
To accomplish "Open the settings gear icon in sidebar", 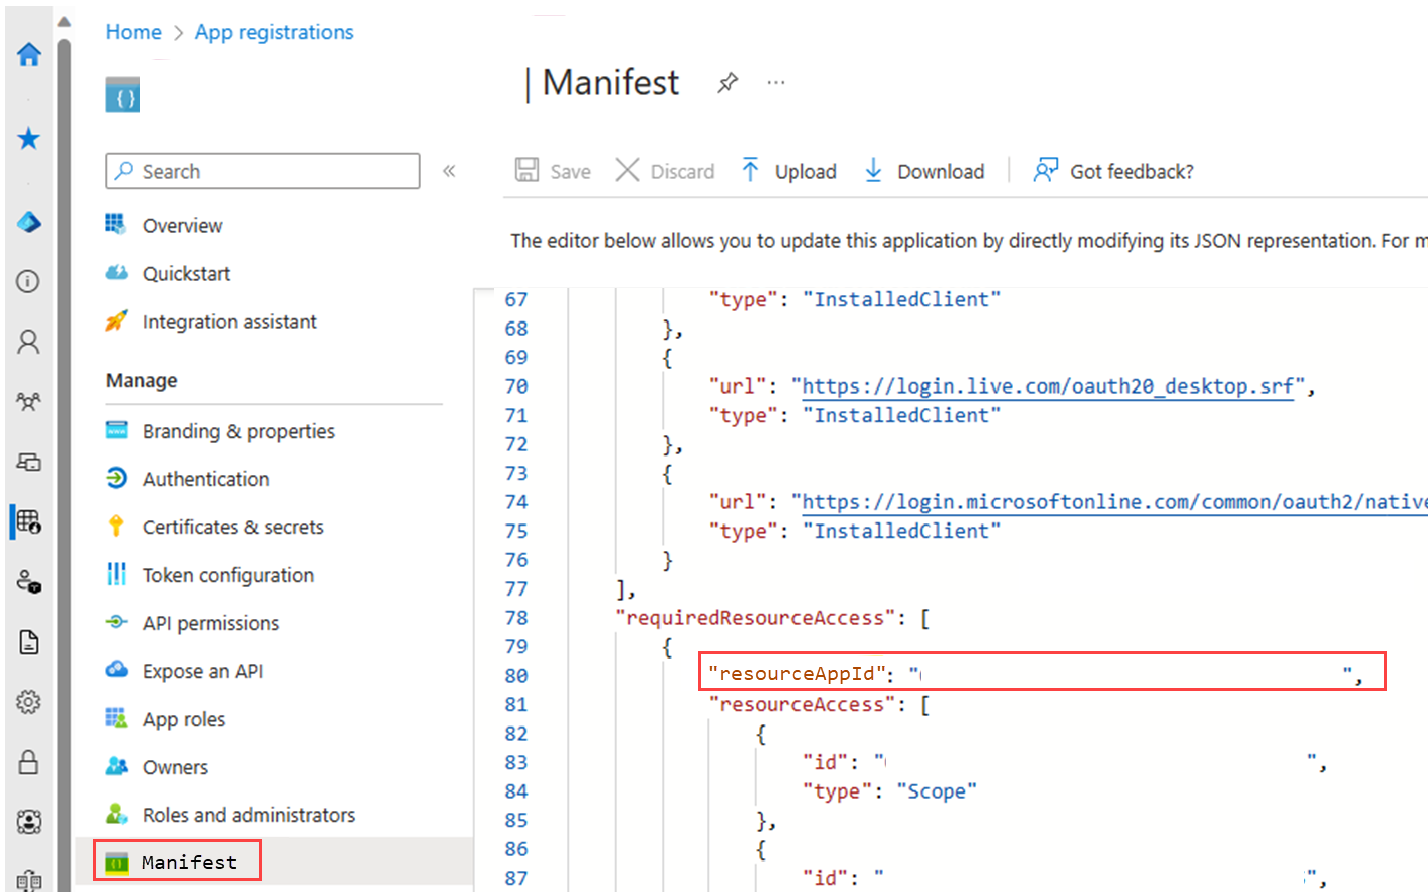I will 28,702.
